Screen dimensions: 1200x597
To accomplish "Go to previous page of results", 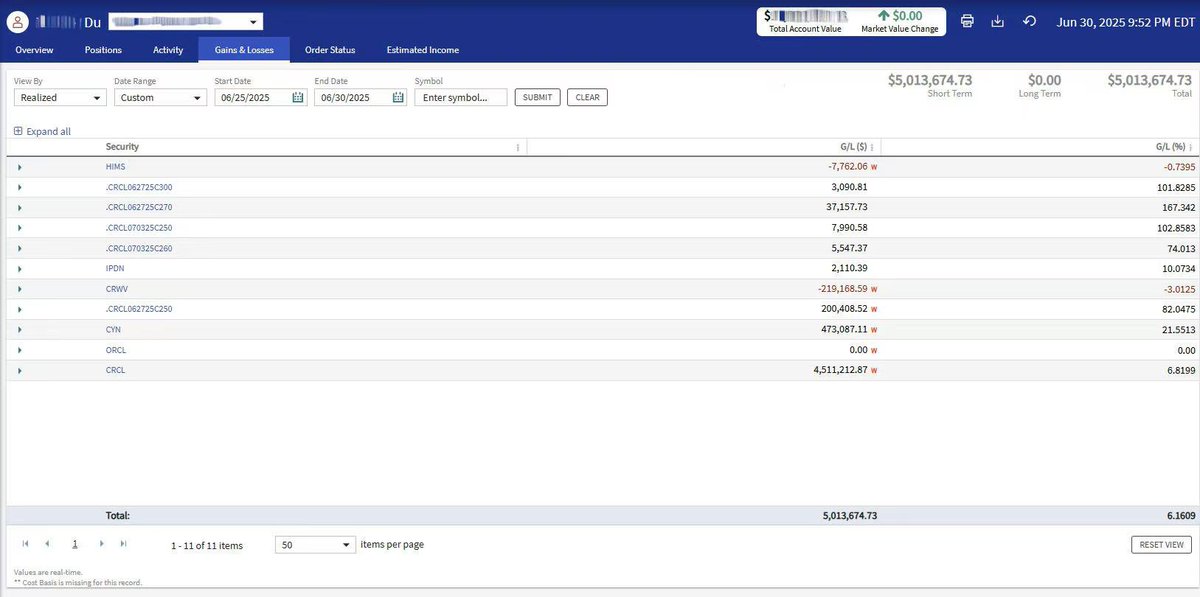I will click(x=46, y=544).
